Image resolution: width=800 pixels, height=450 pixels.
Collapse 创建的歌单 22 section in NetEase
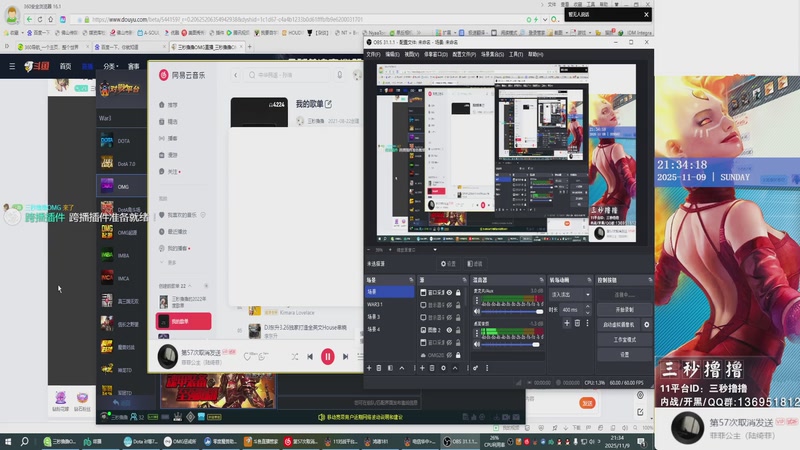point(190,286)
